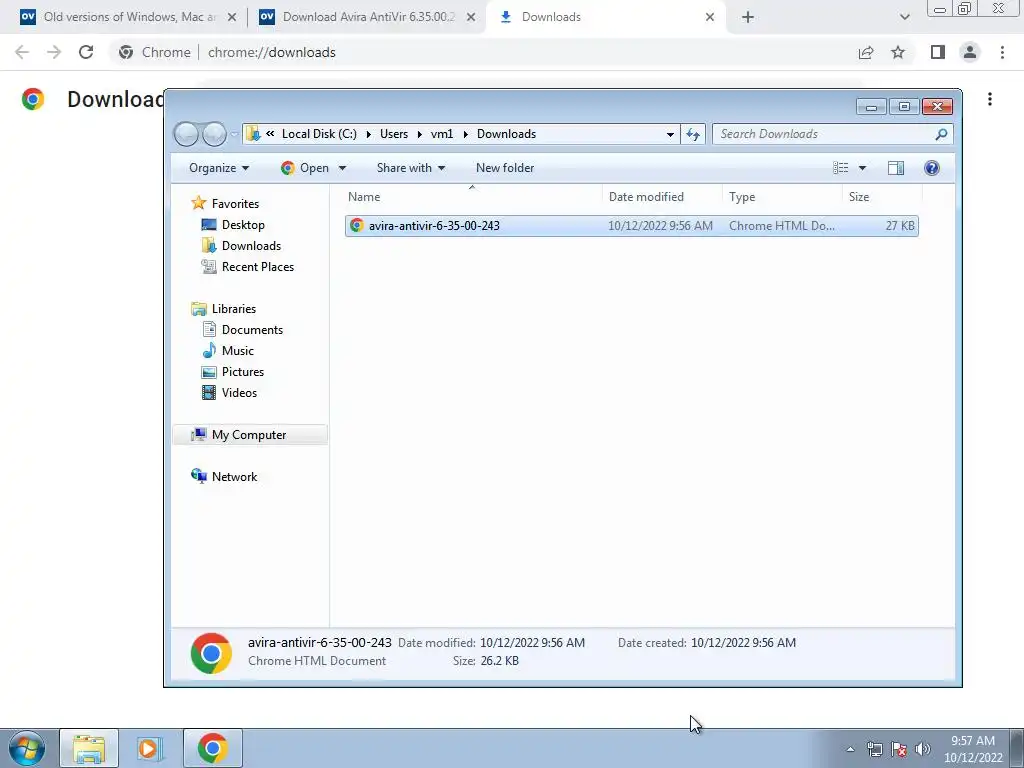Close the Download Avira AntiVir tab

tap(471, 17)
